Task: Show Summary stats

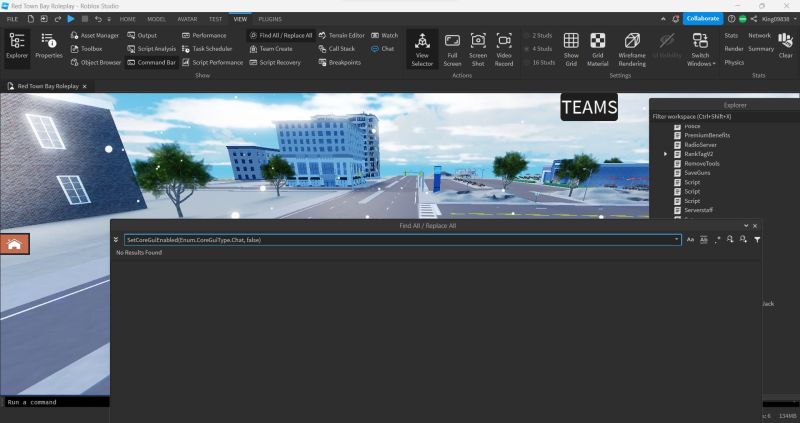Action: tap(761, 49)
